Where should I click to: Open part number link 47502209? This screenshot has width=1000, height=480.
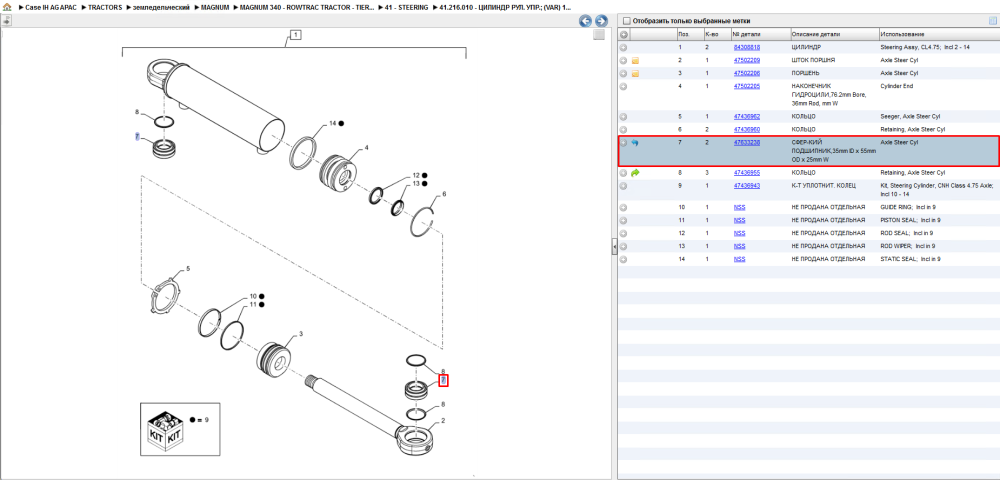point(747,61)
